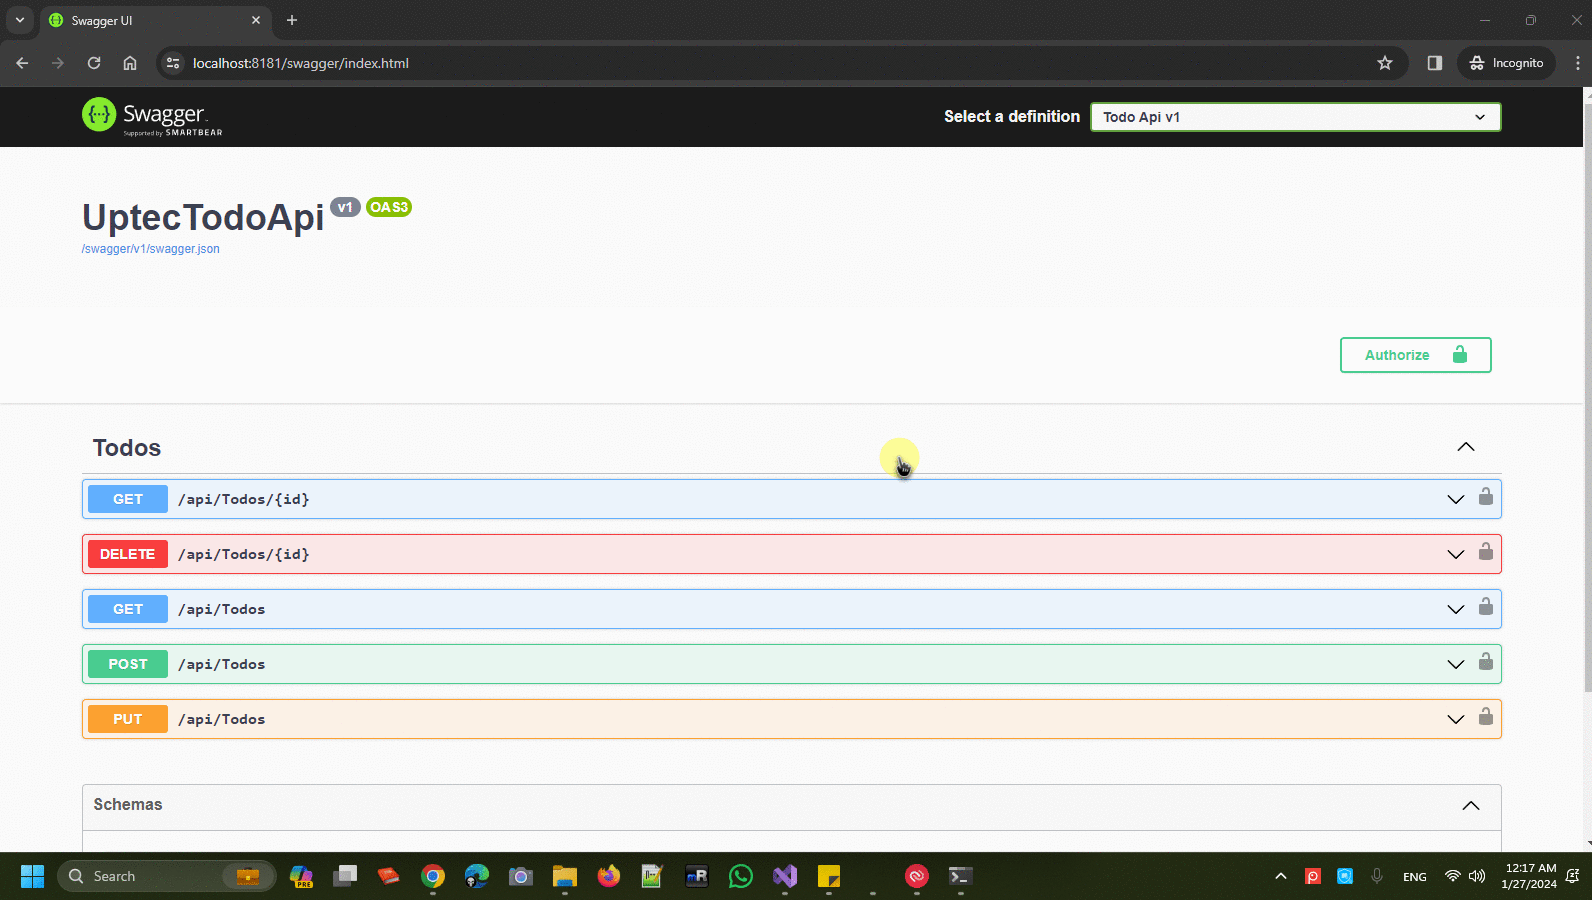
Task: Open Visual Studio from the taskbar
Action: 784,876
